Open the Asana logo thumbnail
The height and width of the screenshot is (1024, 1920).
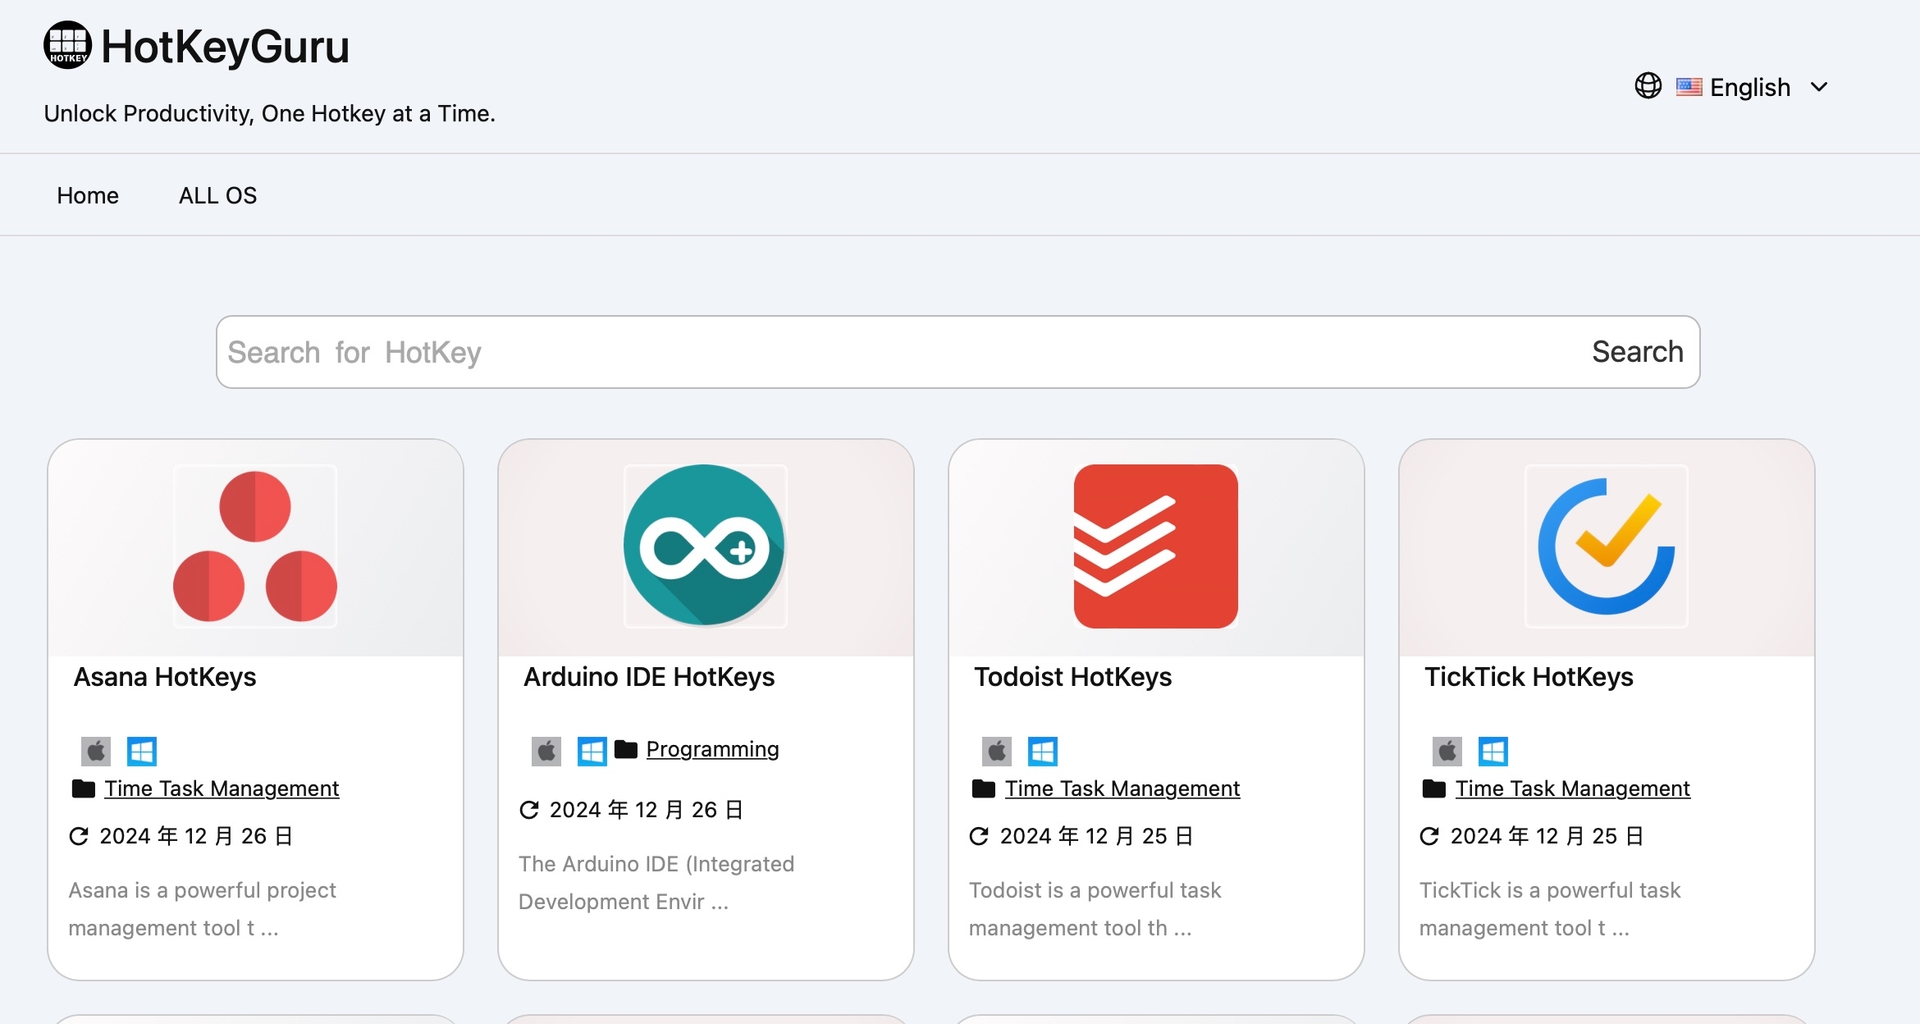(255, 546)
